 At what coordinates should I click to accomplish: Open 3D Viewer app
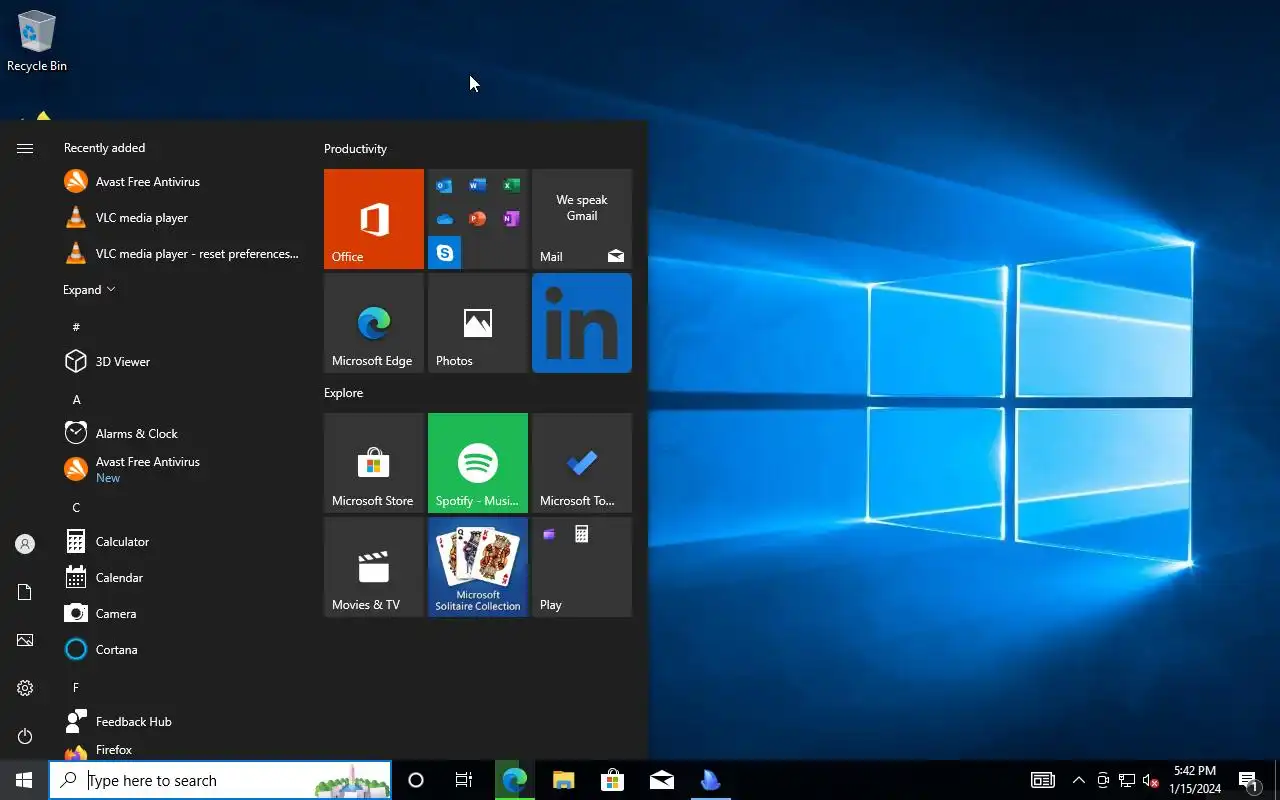pos(180,362)
